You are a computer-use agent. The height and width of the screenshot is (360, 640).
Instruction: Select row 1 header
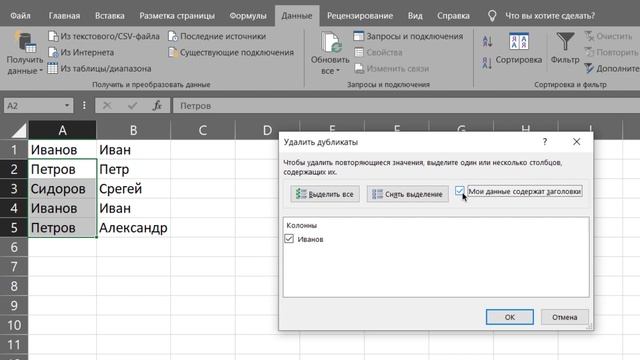pos(14,150)
